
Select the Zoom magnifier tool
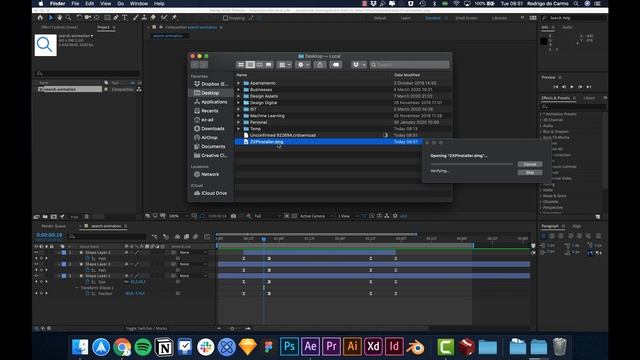click(69, 18)
